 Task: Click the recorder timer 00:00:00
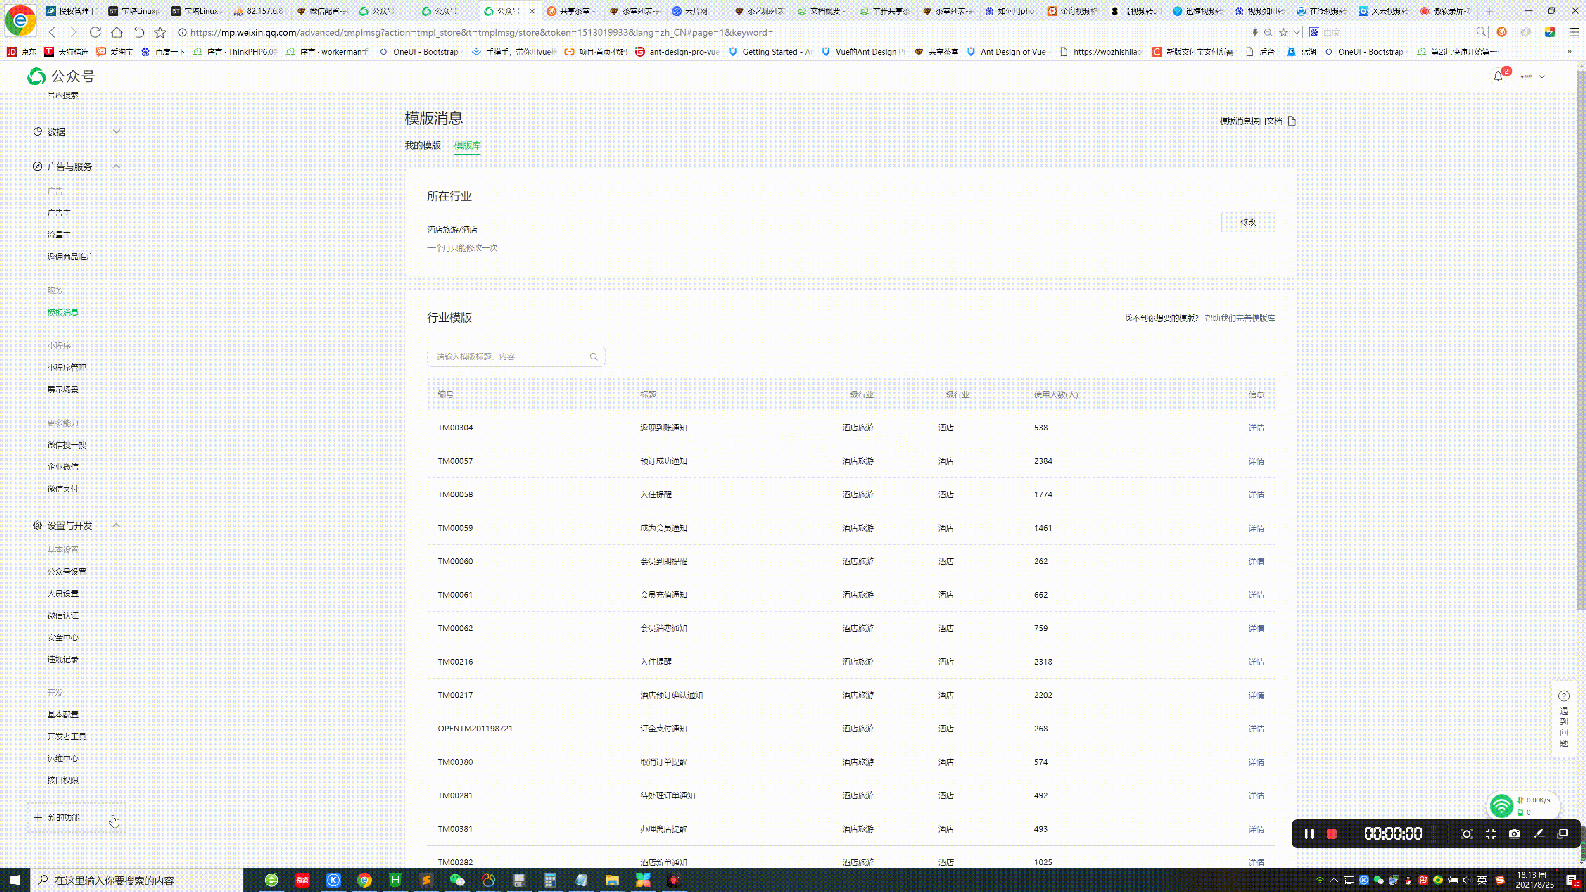1393,834
